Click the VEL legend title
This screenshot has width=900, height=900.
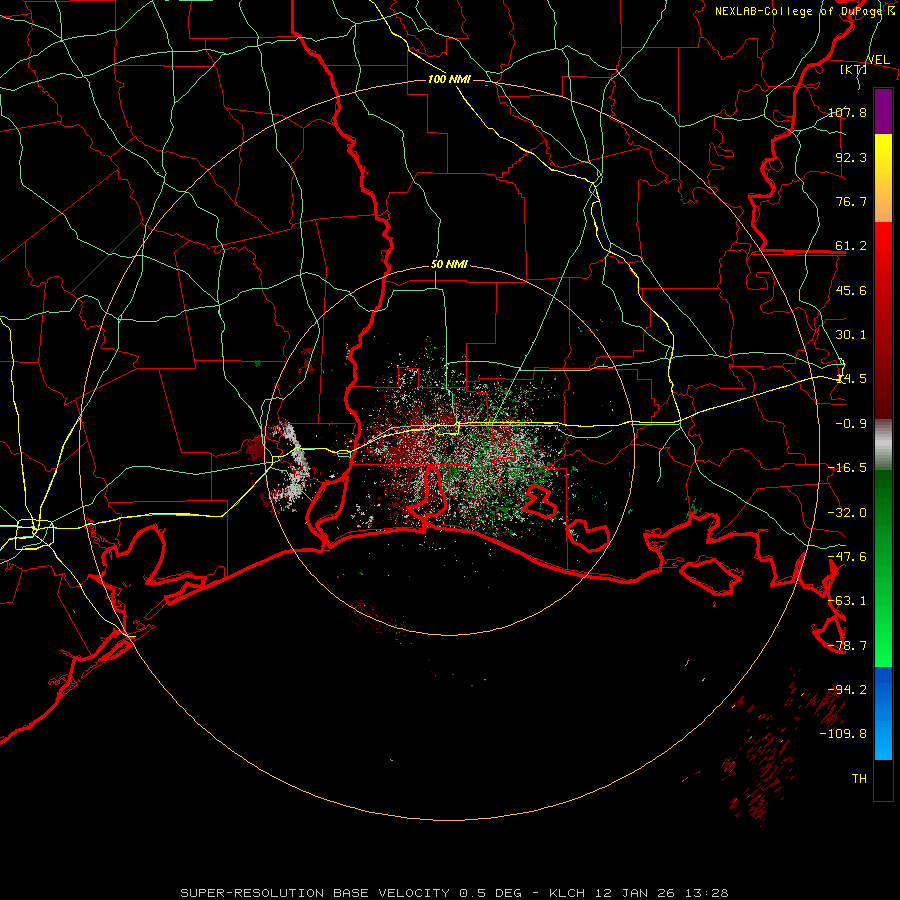click(x=878, y=60)
